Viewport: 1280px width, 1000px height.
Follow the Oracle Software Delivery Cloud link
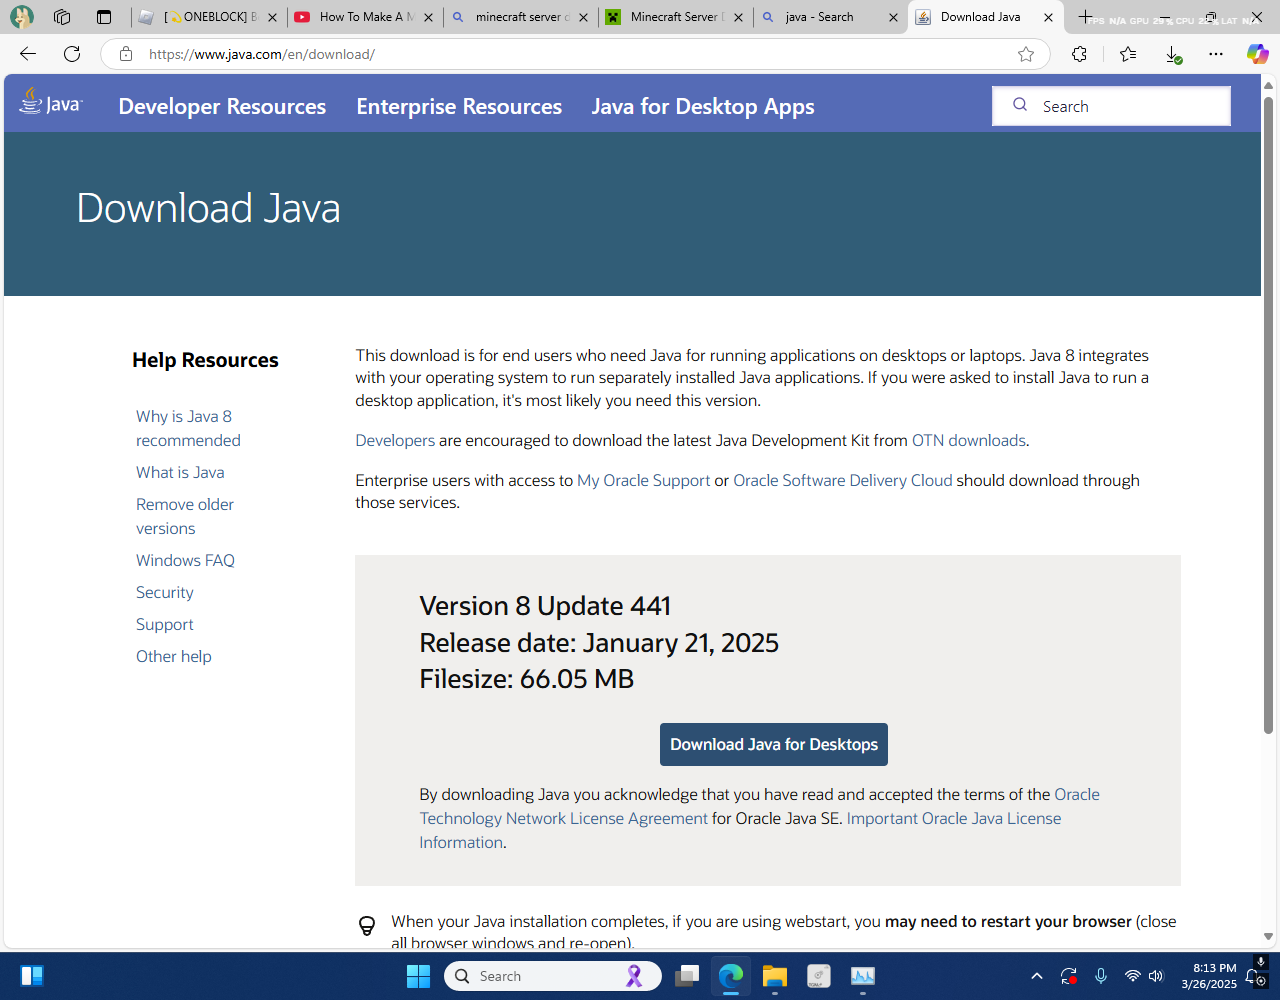[x=843, y=480]
